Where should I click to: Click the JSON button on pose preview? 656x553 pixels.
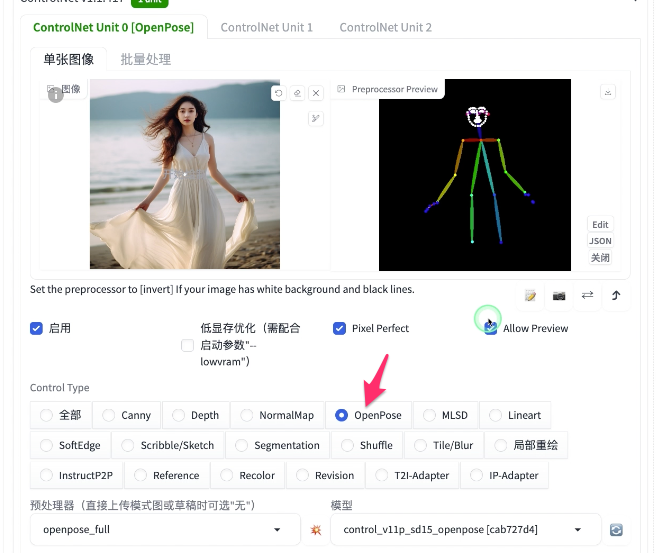pyautogui.click(x=600, y=241)
